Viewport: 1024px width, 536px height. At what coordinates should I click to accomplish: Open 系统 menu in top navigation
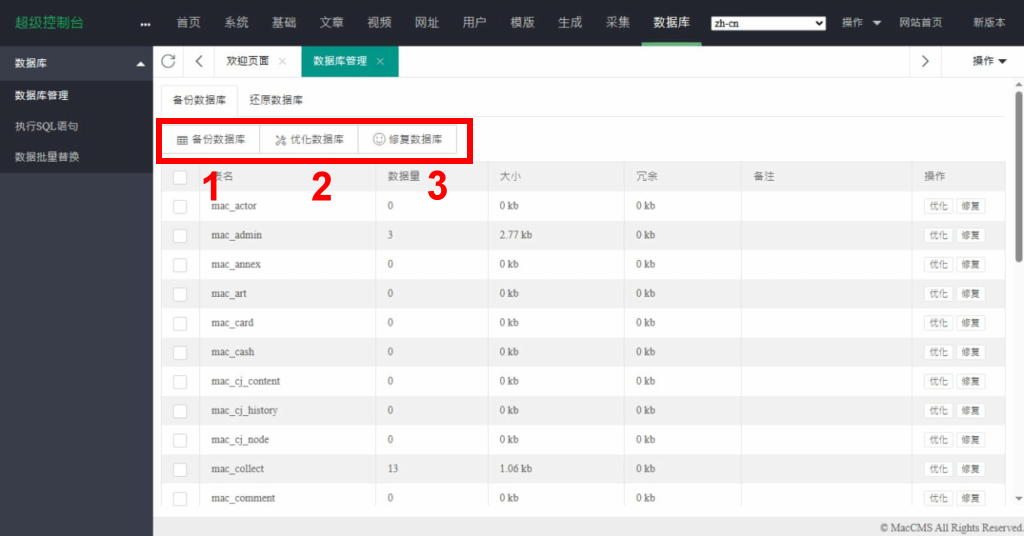(x=236, y=23)
